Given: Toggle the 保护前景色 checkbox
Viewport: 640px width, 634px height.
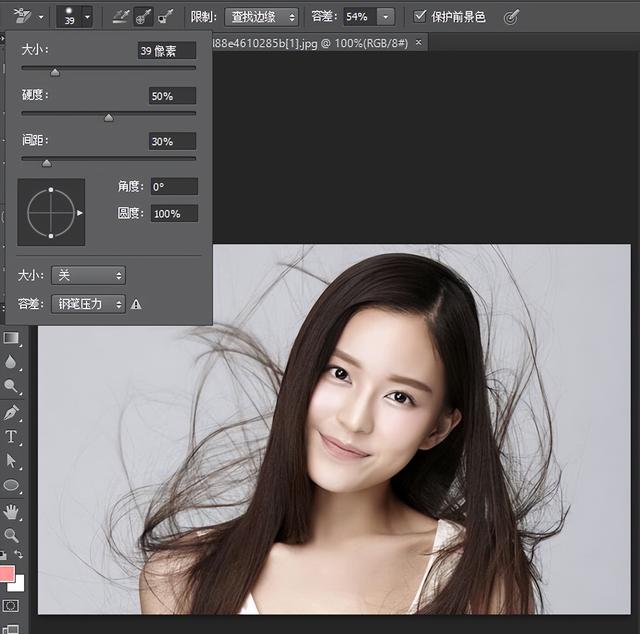Looking at the screenshot, I should pyautogui.click(x=420, y=17).
